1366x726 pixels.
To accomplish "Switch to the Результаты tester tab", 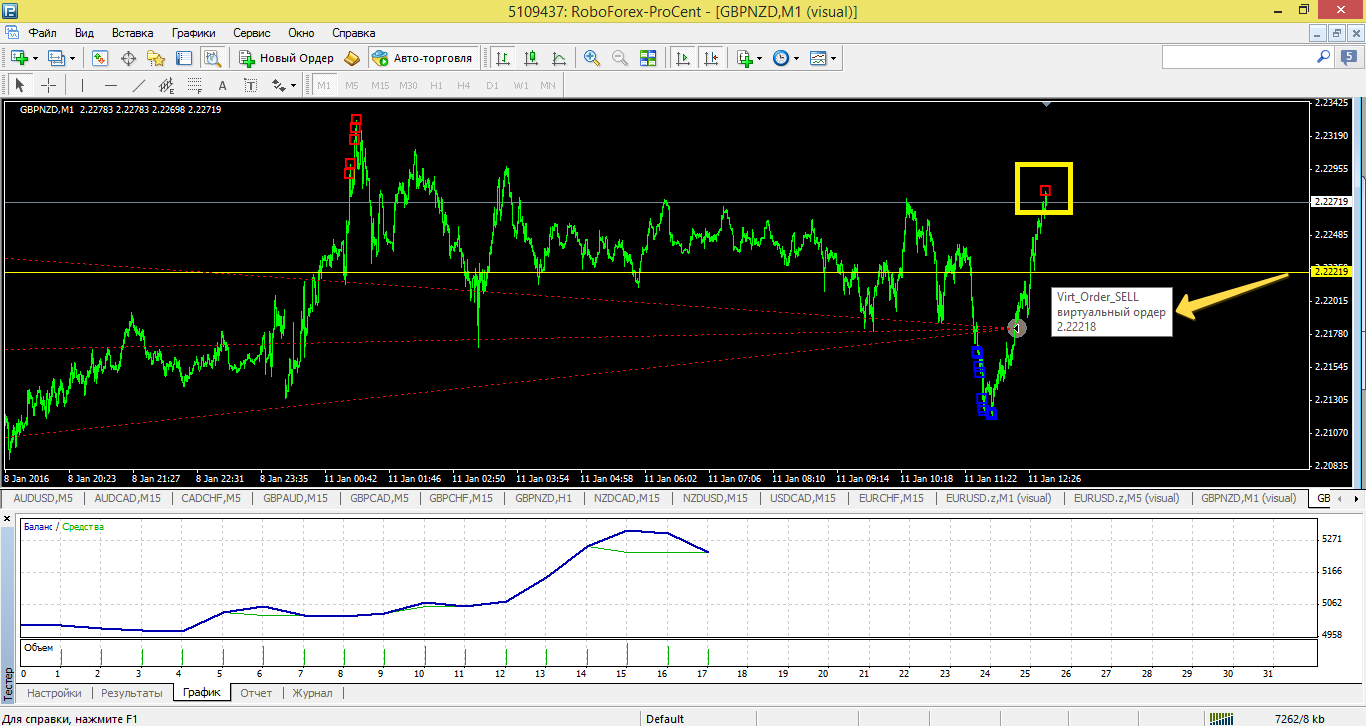I will click(131, 692).
